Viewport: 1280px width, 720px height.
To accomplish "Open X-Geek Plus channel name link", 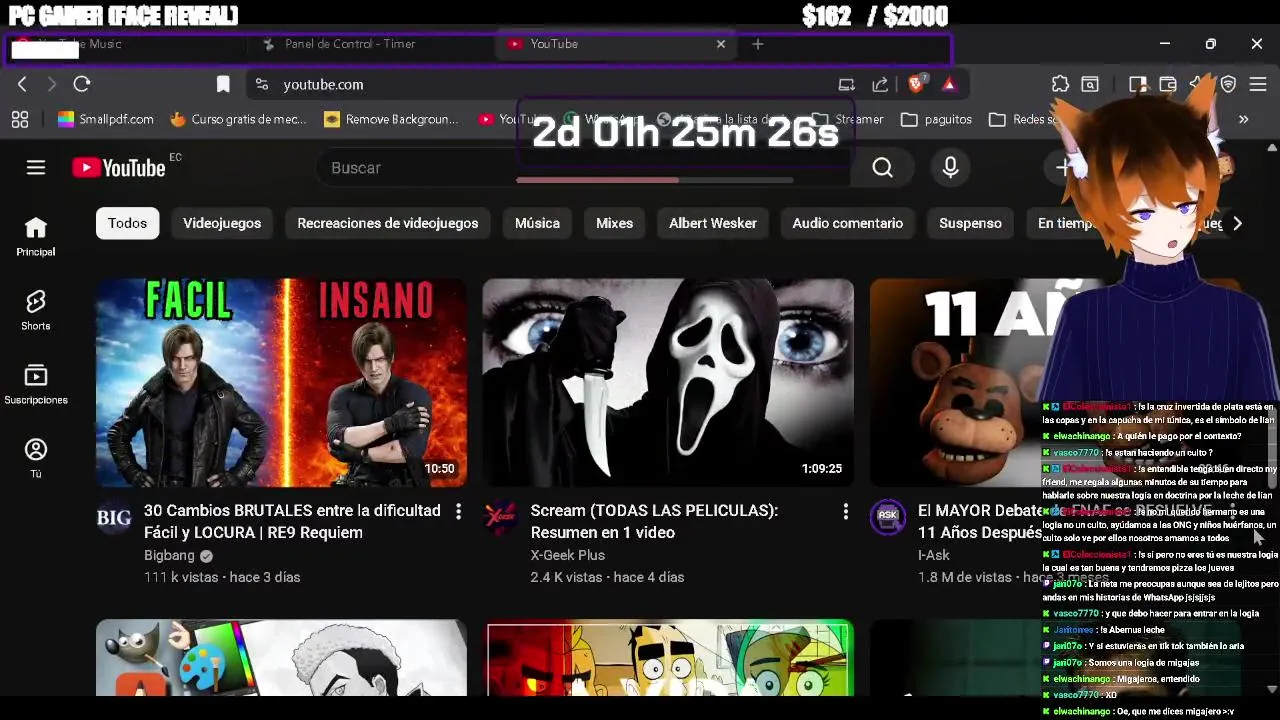I will pos(567,555).
